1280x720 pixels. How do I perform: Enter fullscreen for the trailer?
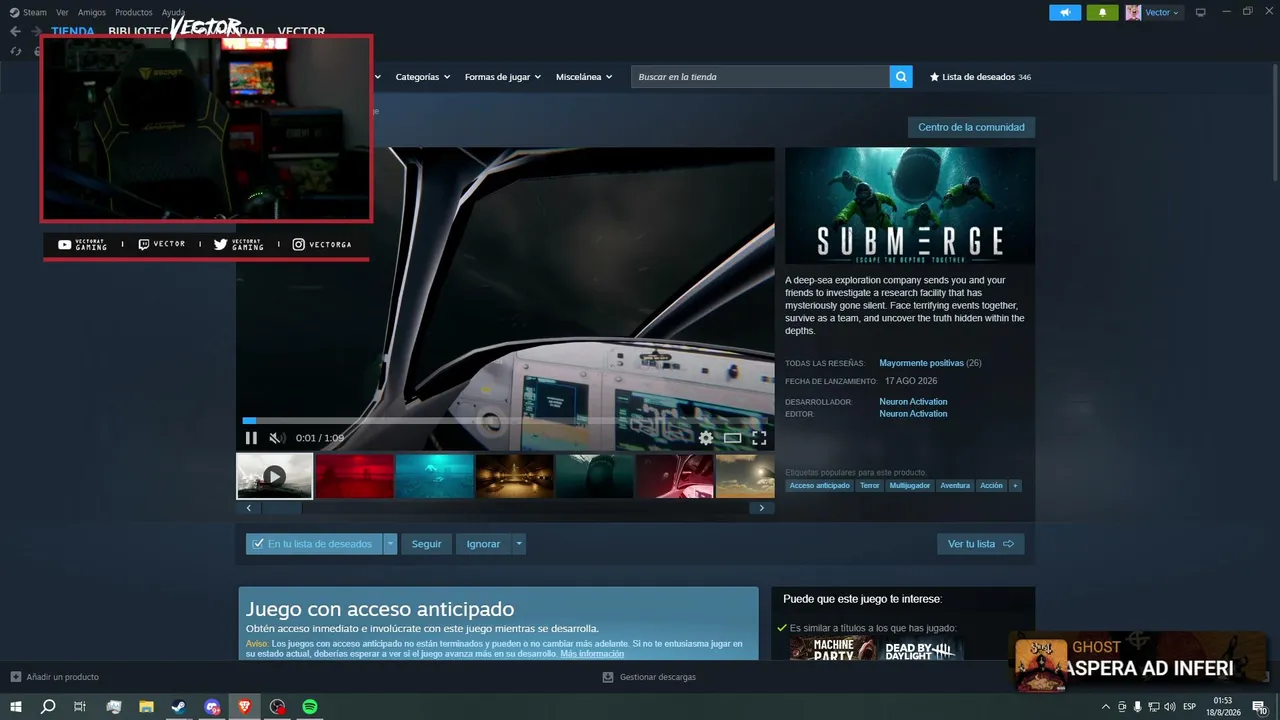tap(759, 438)
